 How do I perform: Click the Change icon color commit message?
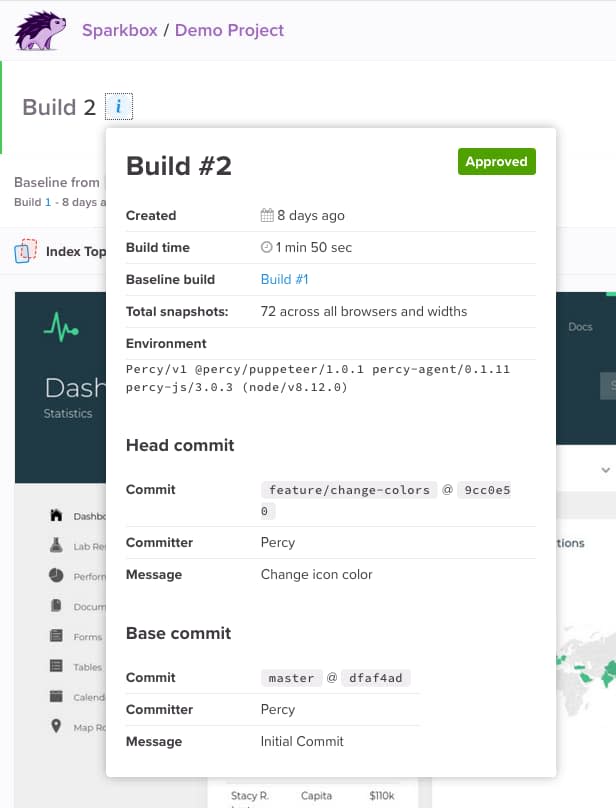317,574
